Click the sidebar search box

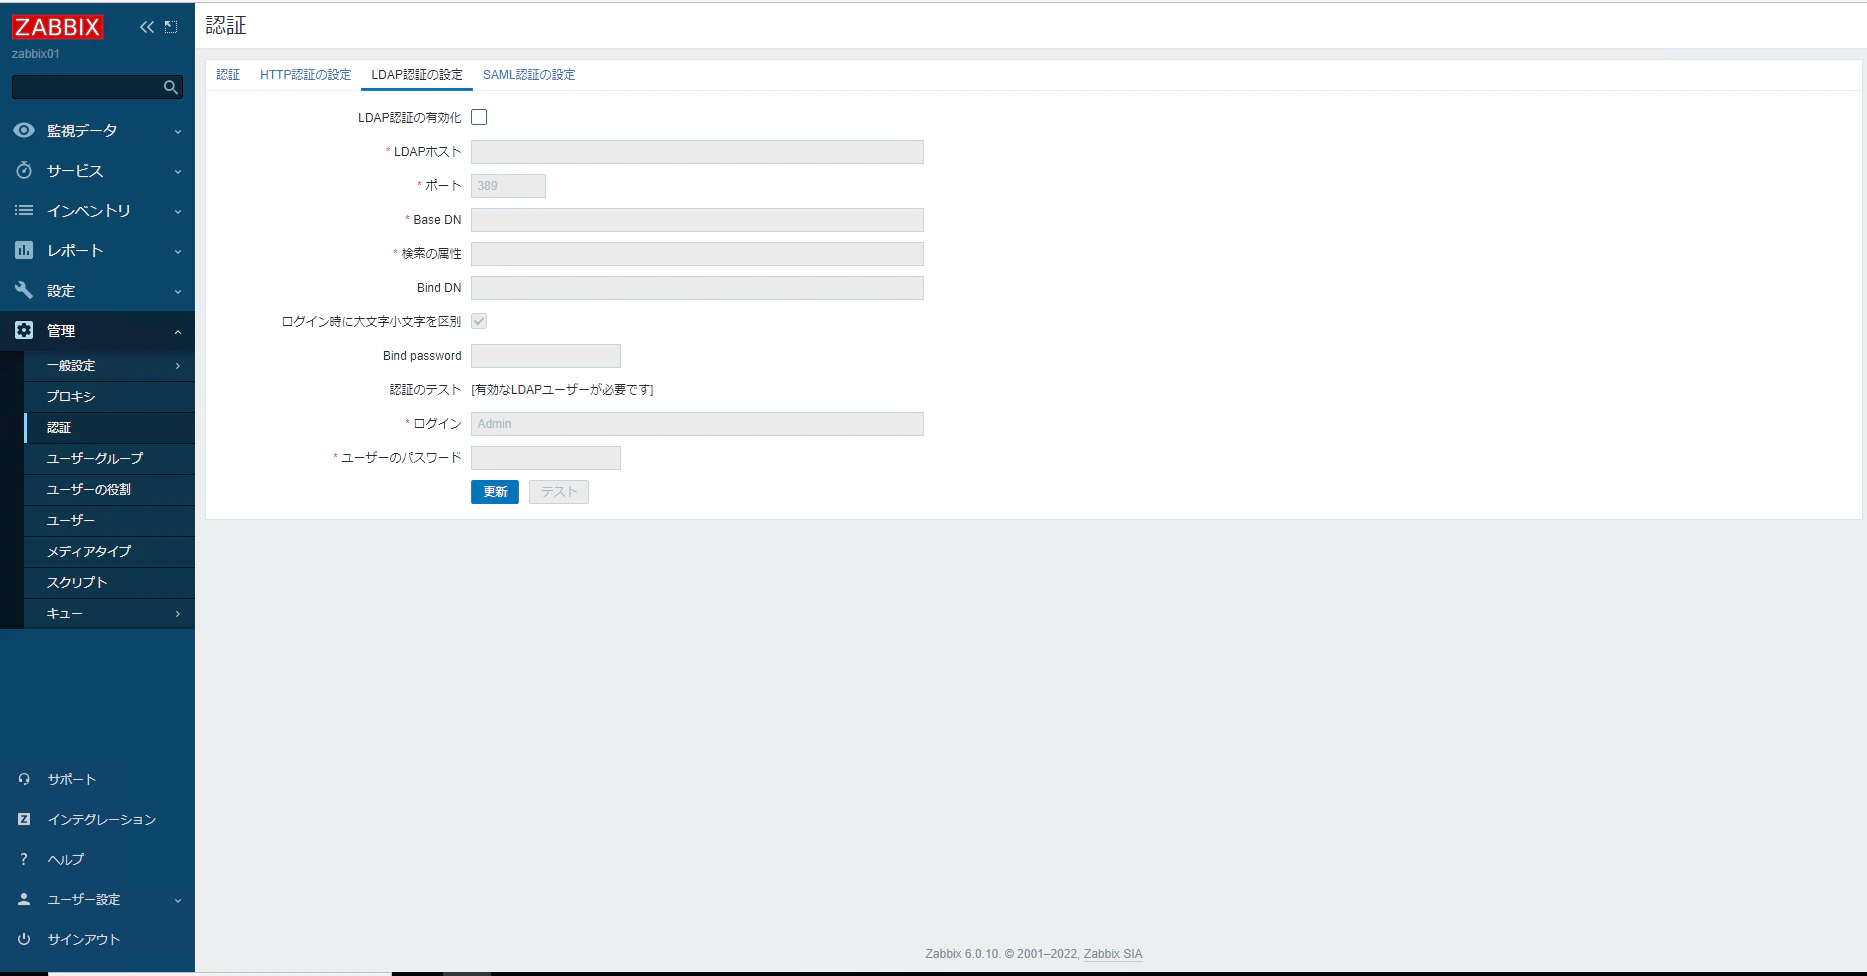tap(97, 88)
